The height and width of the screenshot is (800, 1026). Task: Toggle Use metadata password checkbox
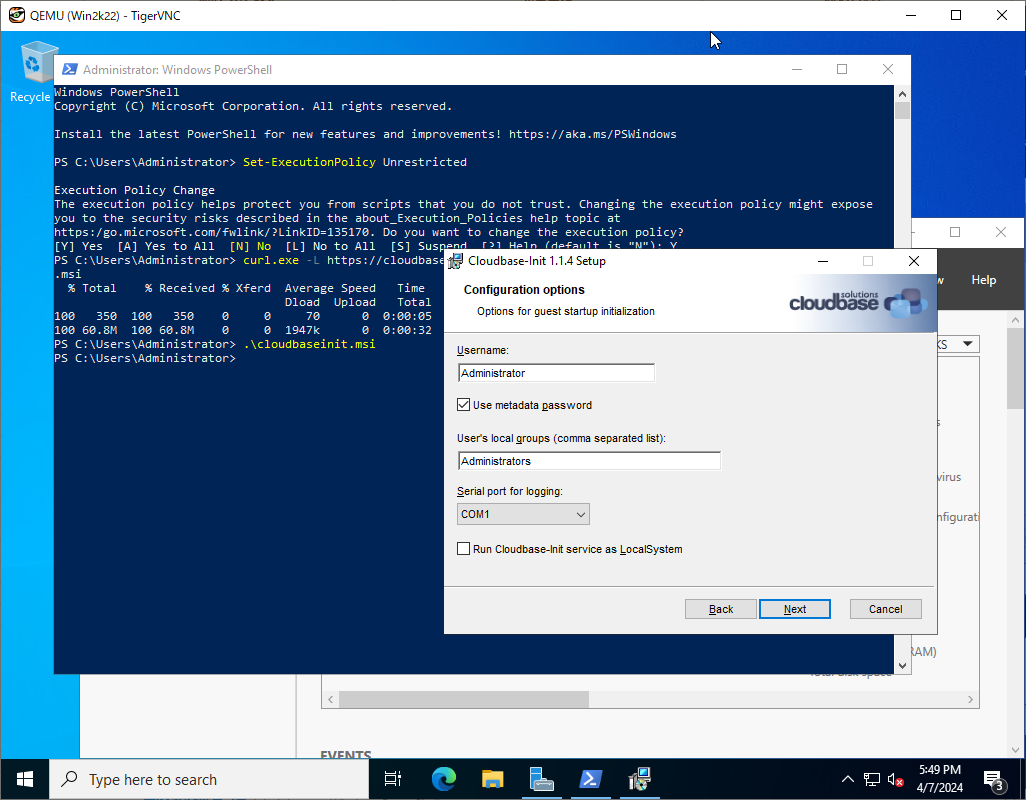point(463,405)
